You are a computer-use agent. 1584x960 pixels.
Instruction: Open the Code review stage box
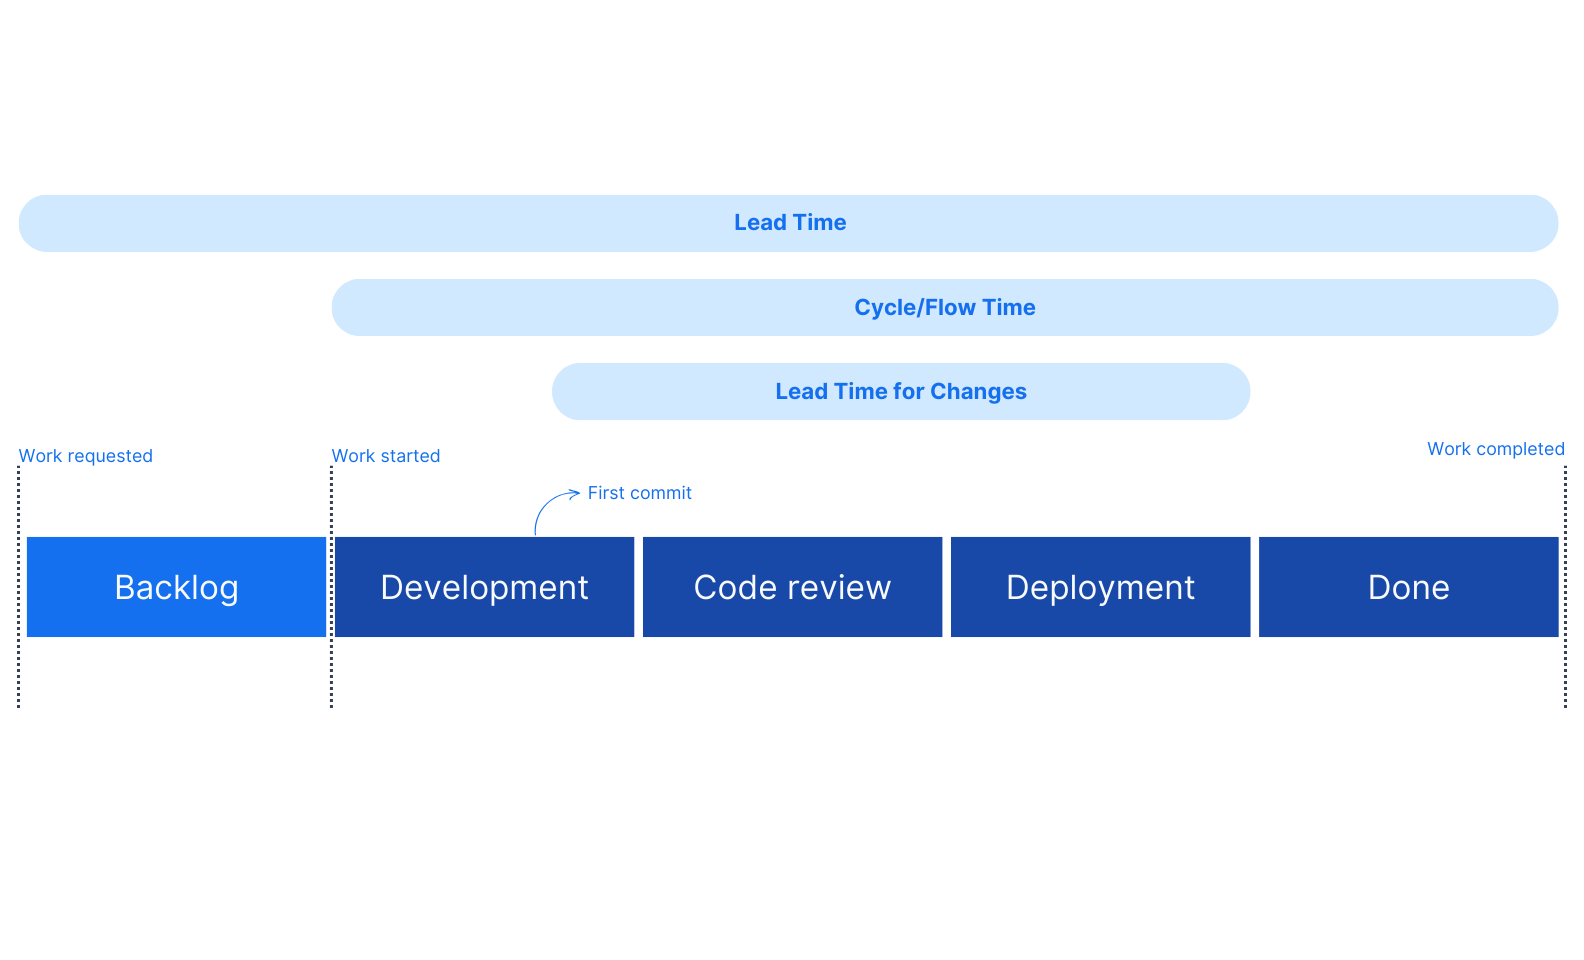click(x=792, y=587)
